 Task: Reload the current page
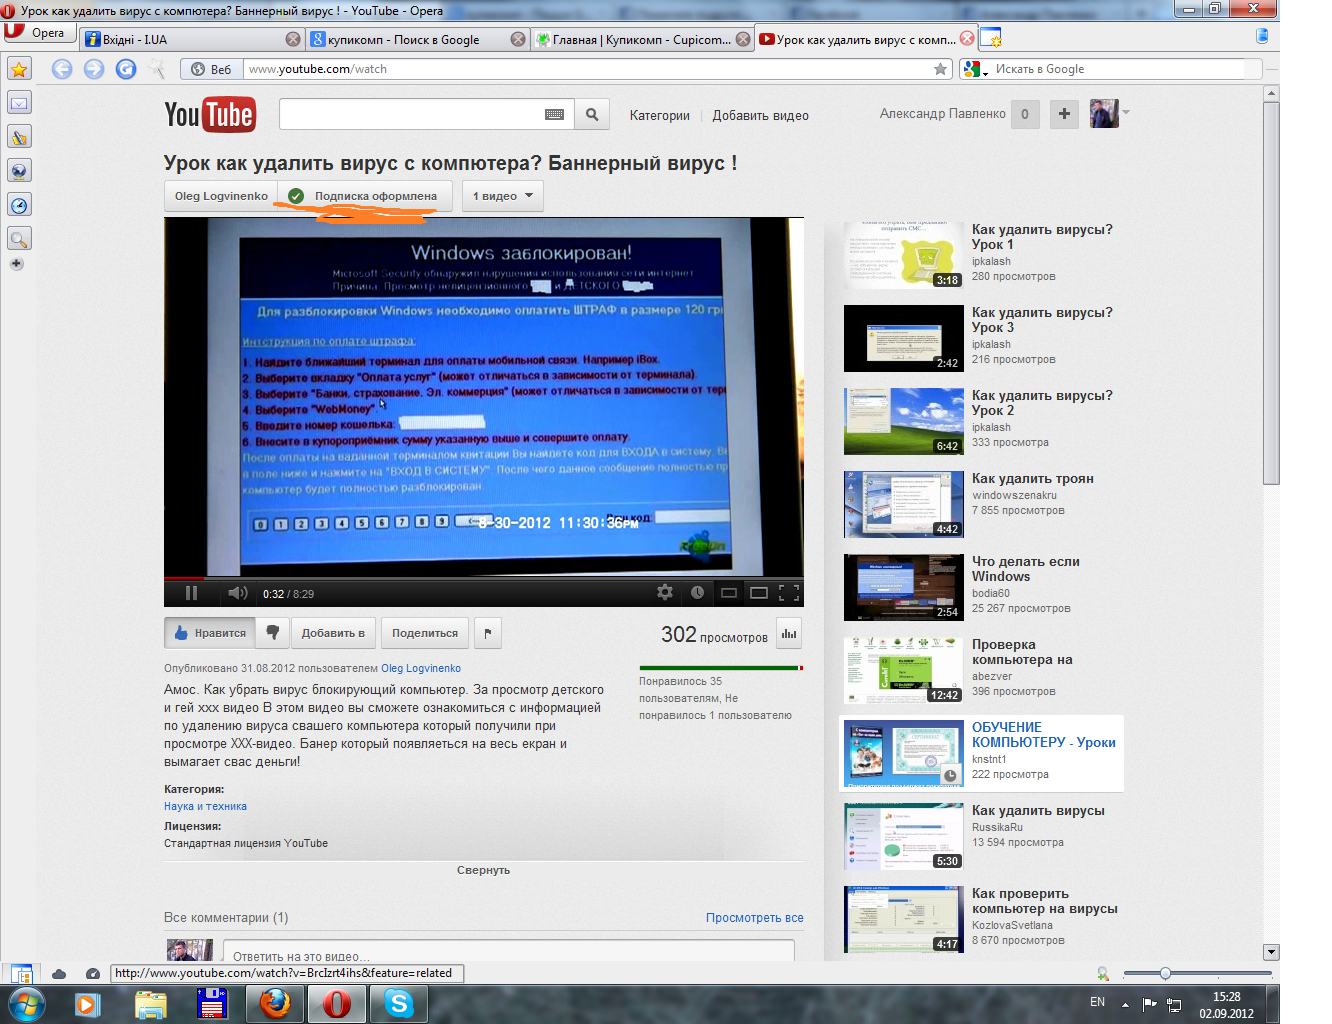[x=126, y=69]
